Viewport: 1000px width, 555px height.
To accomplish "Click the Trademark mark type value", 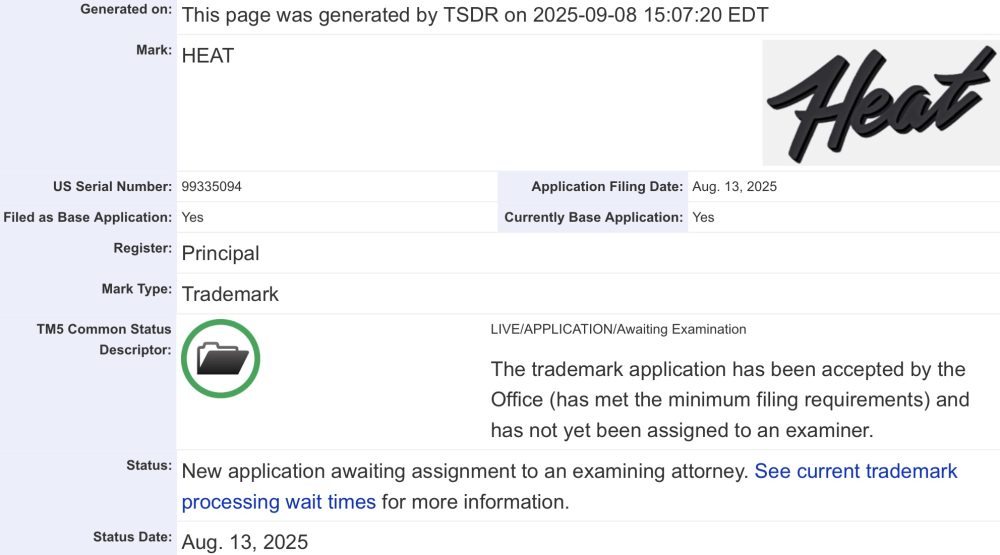I will (230, 294).
